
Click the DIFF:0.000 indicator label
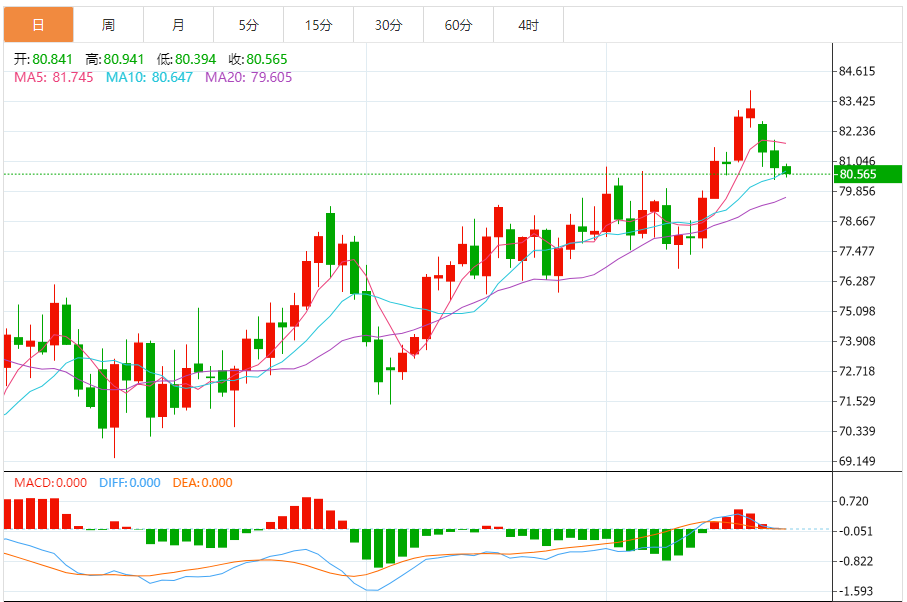click(x=130, y=483)
